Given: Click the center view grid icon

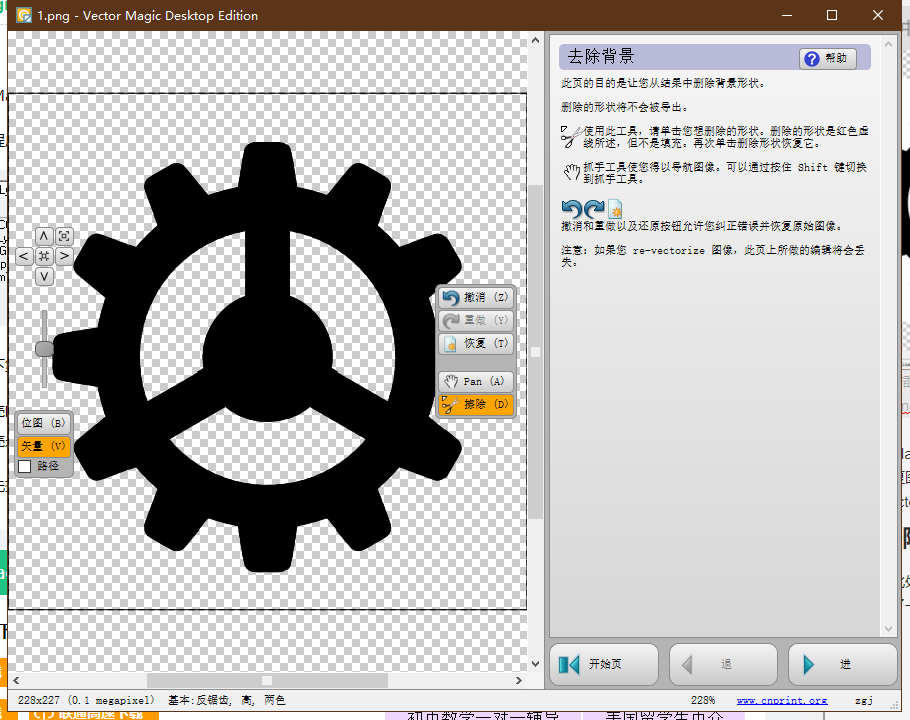Looking at the screenshot, I should [44, 255].
